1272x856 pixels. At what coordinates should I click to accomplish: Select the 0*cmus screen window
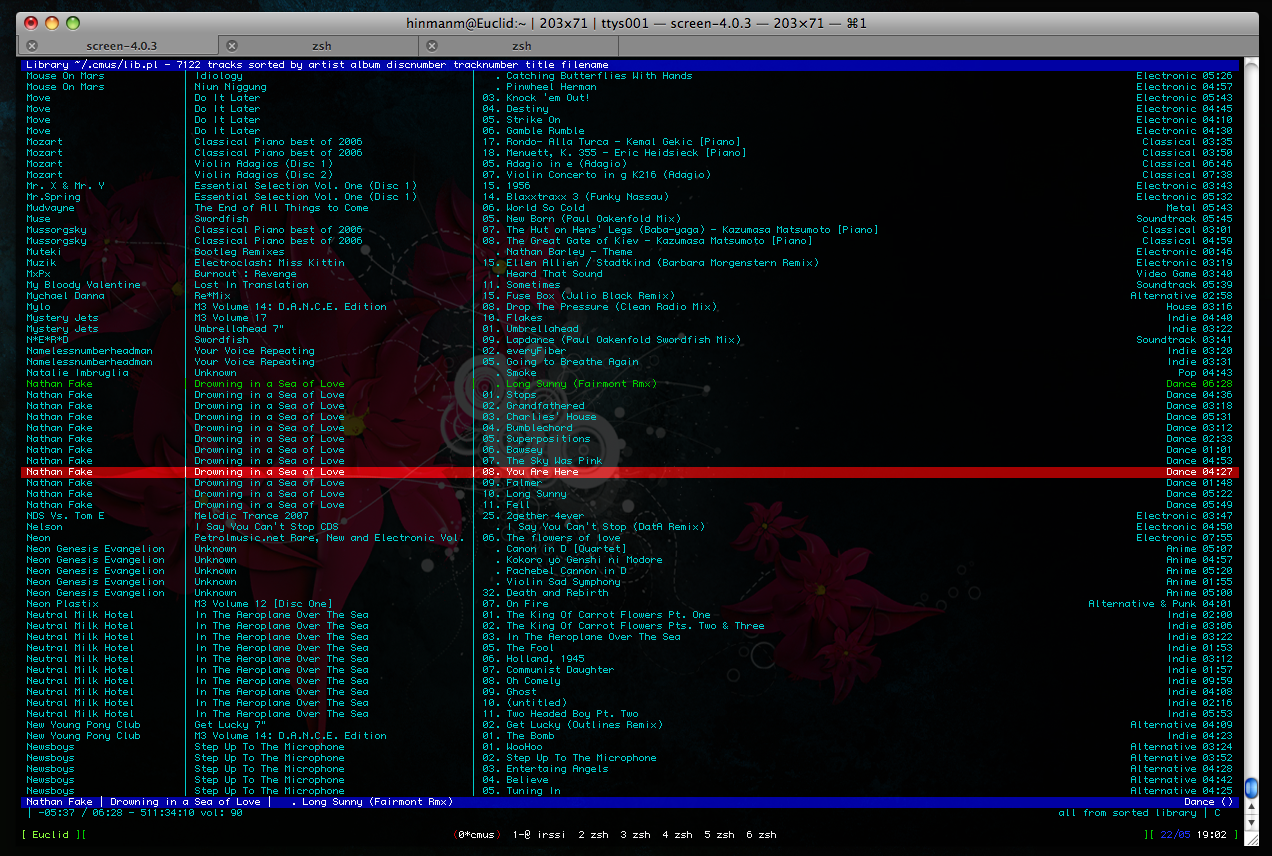click(477, 834)
